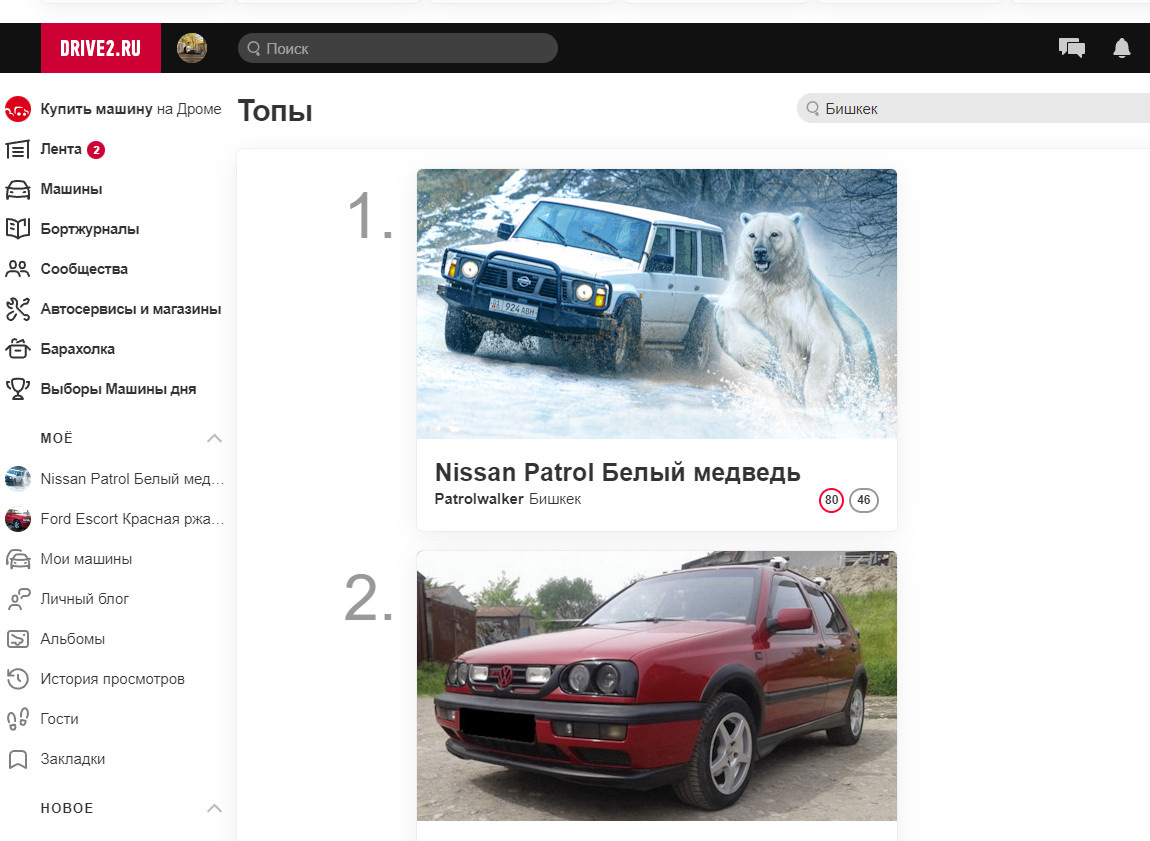Open История просмотров link

pos(112,679)
